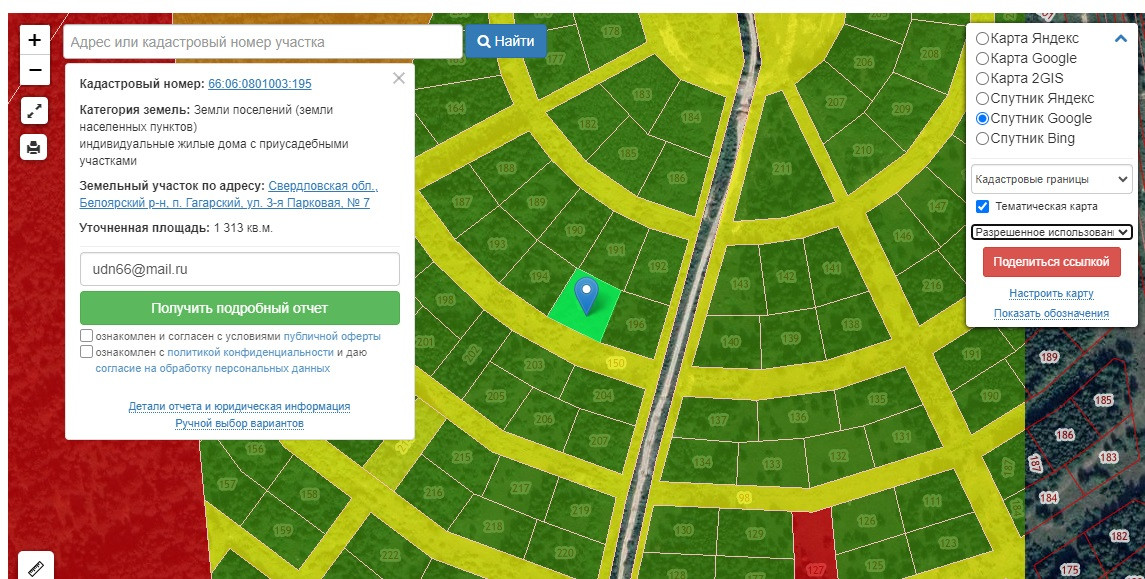Open политикой конфиденциальности link
Screen dimensions: 1145x579
click(250, 353)
